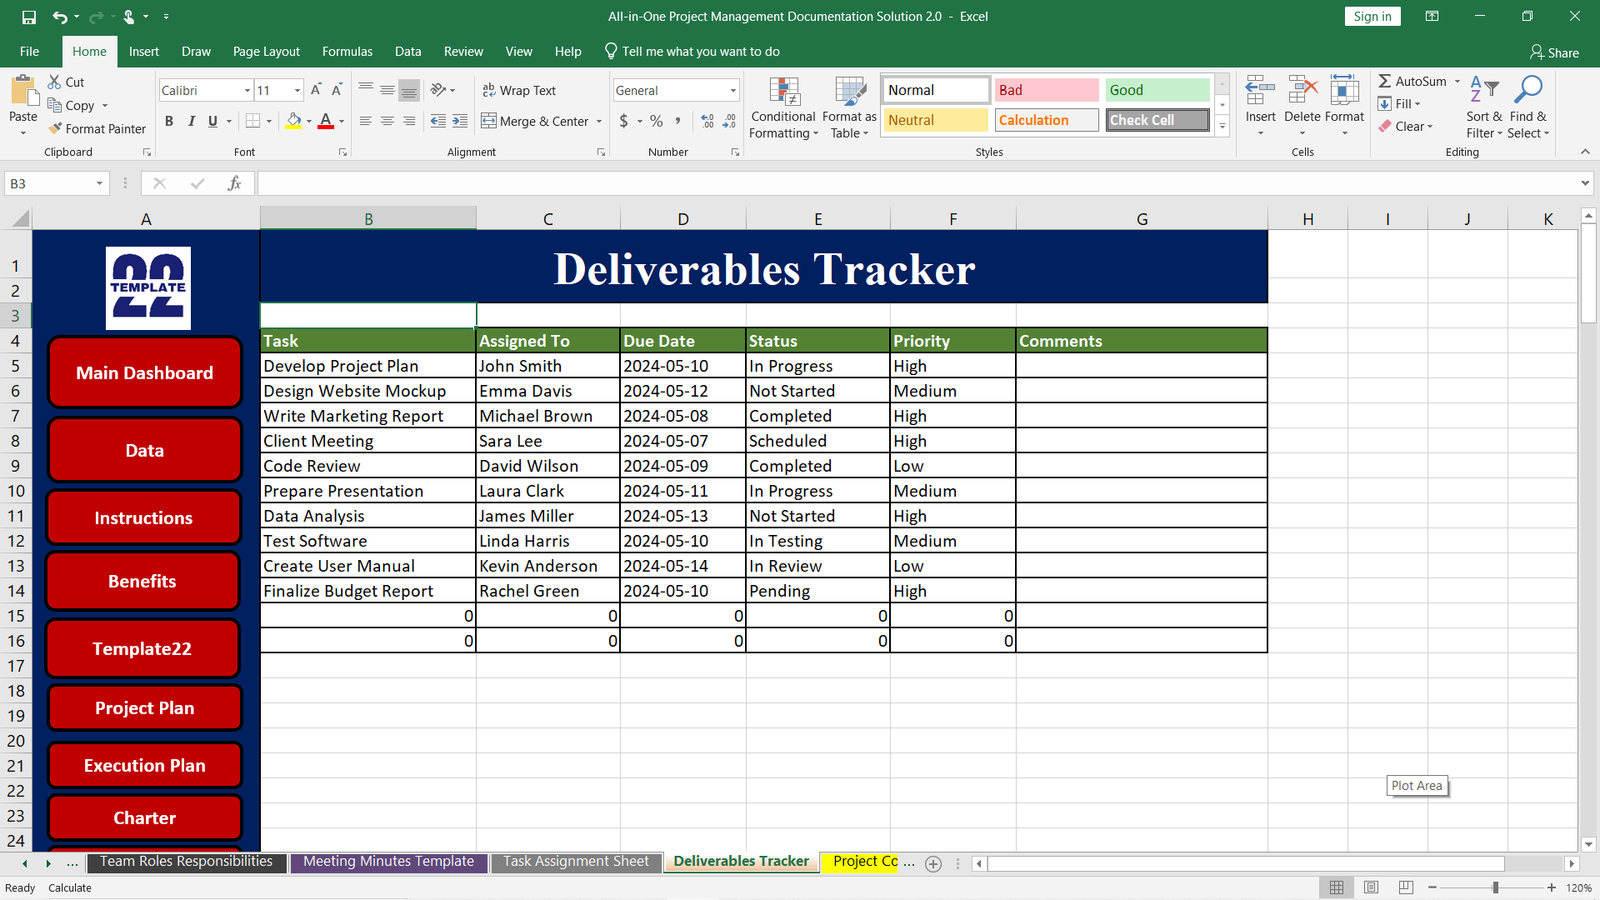Expand the Name Box dropdown arrow
The image size is (1600, 900).
99,183
